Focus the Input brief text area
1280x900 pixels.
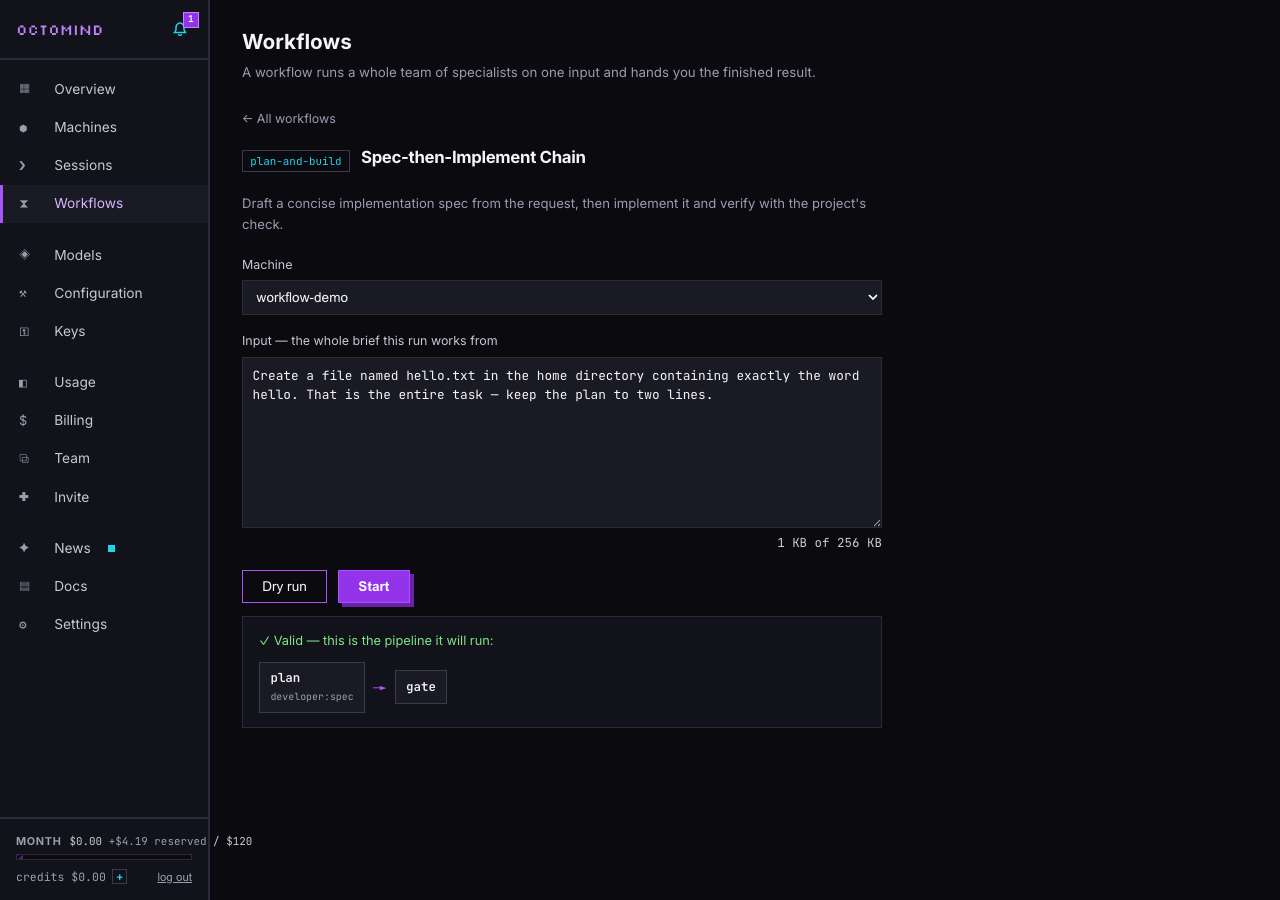pyautogui.click(x=562, y=442)
